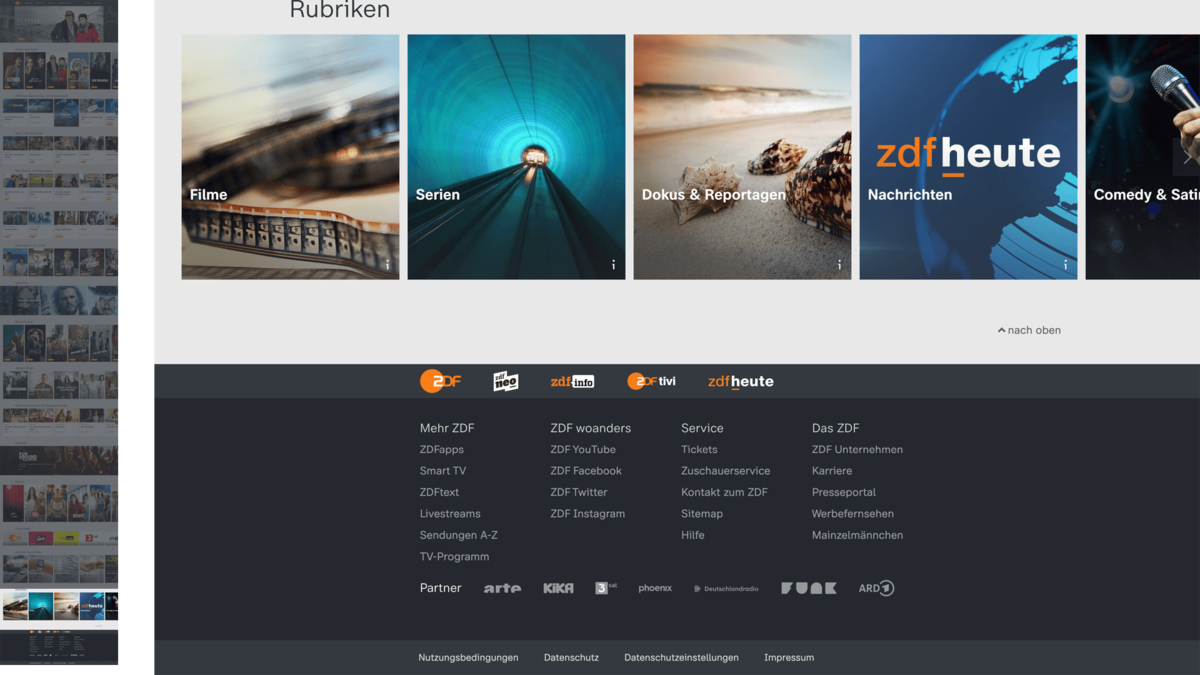This screenshot has width=1200, height=675.
Task: Toggle the info icon on the Serien tile
Action: pos(613,266)
